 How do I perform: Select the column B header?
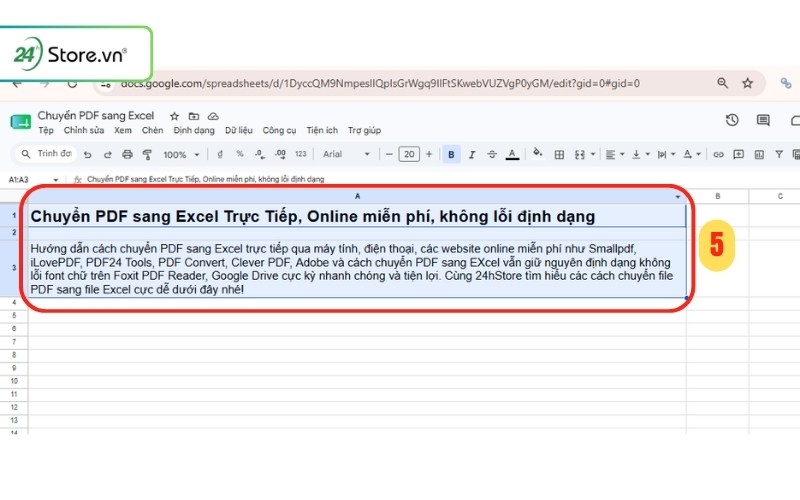(x=717, y=196)
